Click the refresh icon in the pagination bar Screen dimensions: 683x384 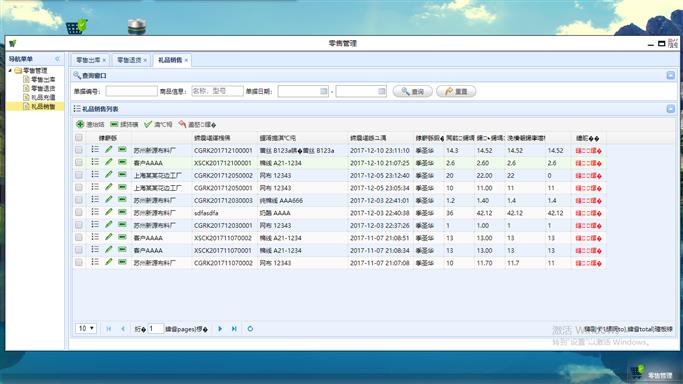coord(250,329)
